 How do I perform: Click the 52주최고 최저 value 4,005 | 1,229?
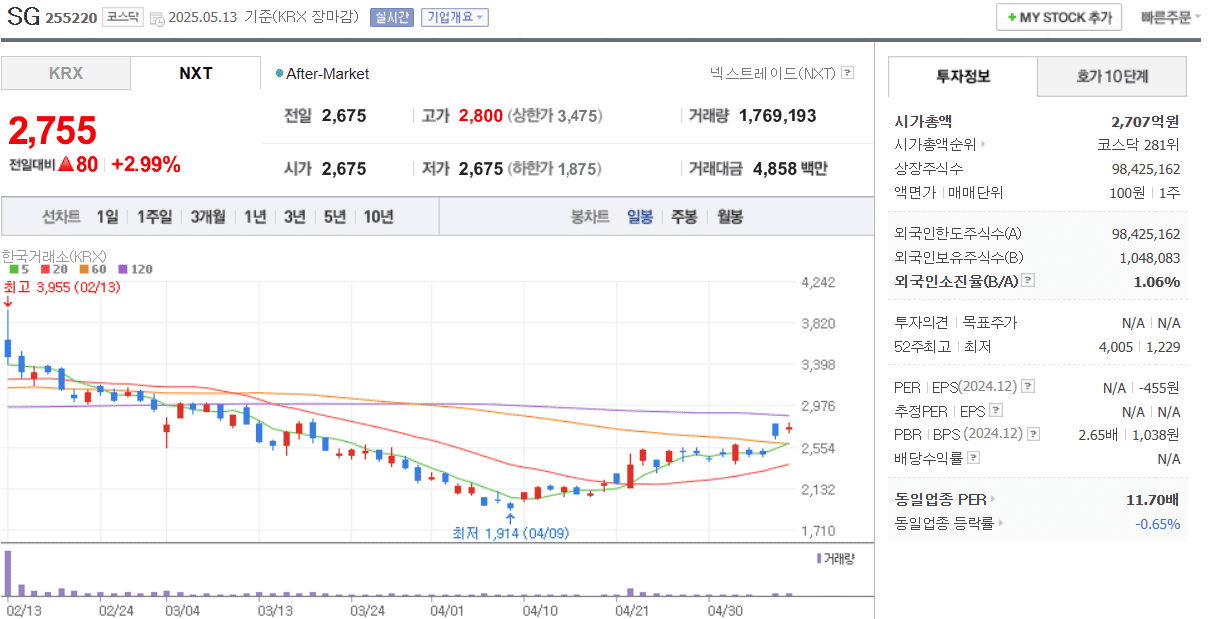tap(1139, 346)
